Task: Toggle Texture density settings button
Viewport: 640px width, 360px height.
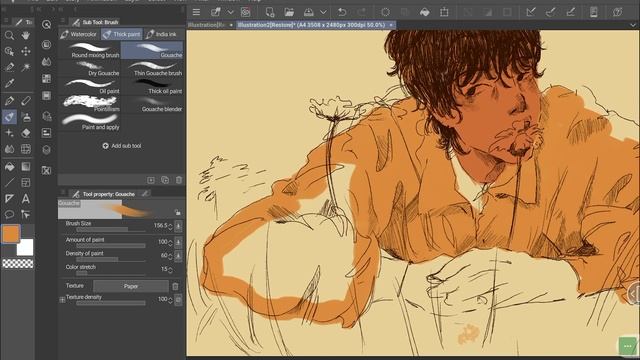Action: 178,300
